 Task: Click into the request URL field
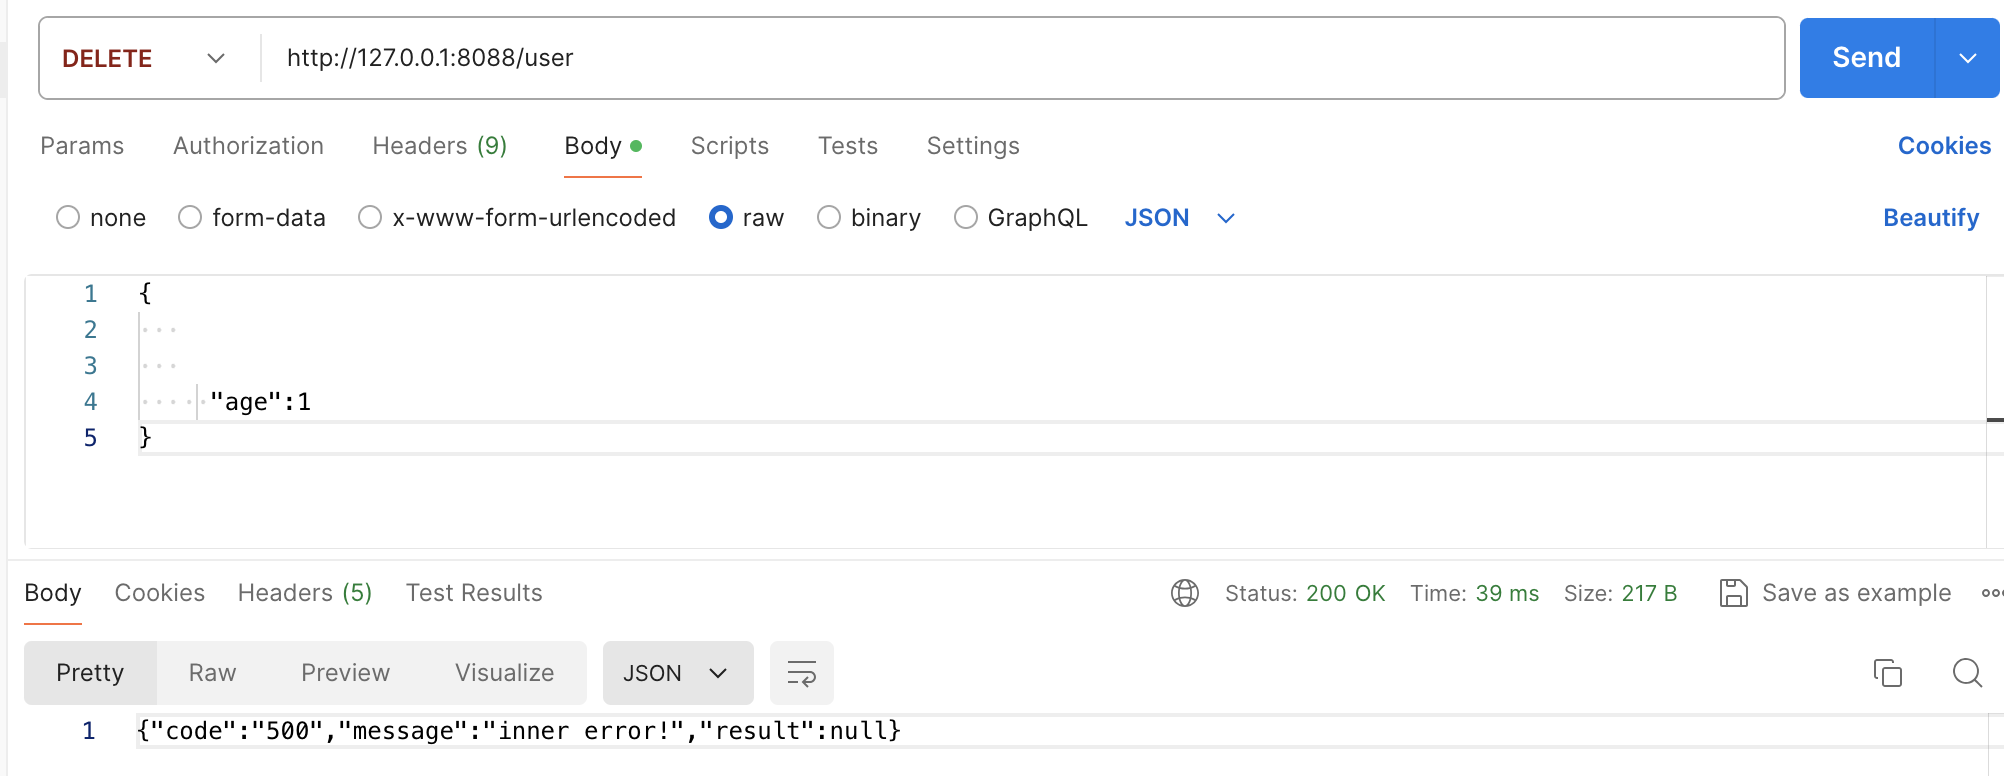coord(1000,58)
